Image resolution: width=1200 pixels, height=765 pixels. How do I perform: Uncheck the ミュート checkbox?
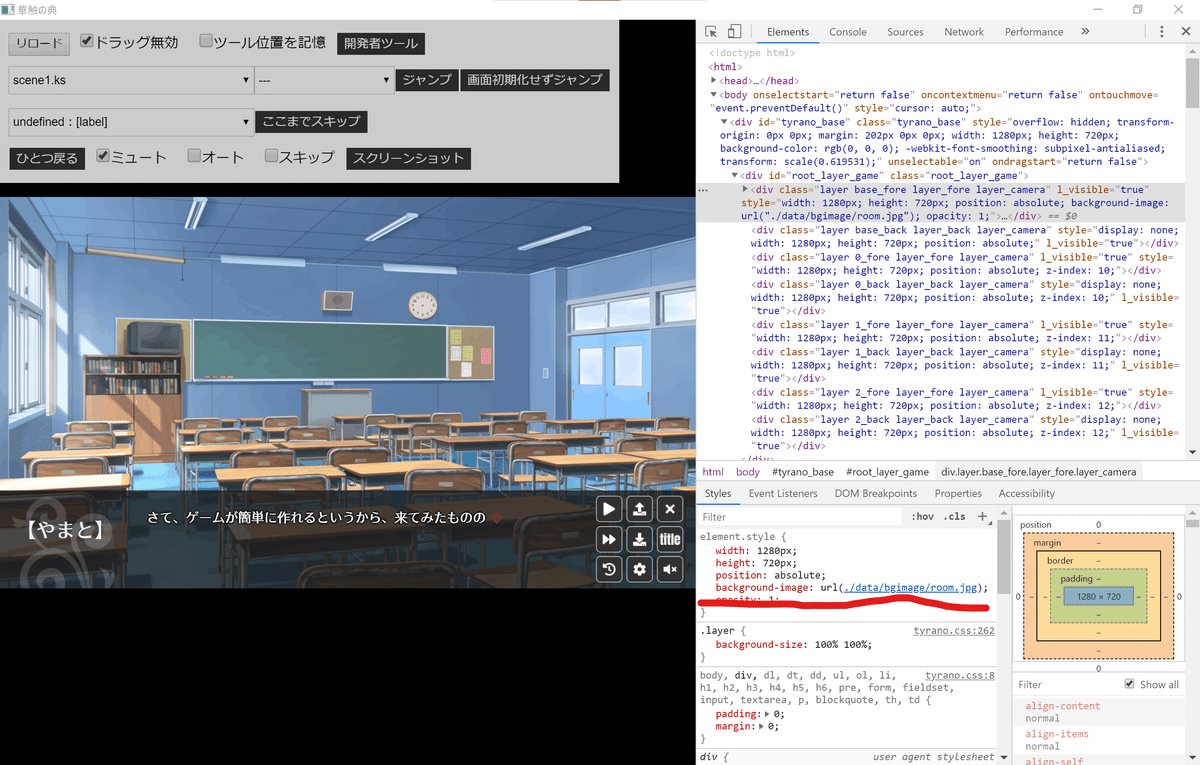point(103,156)
